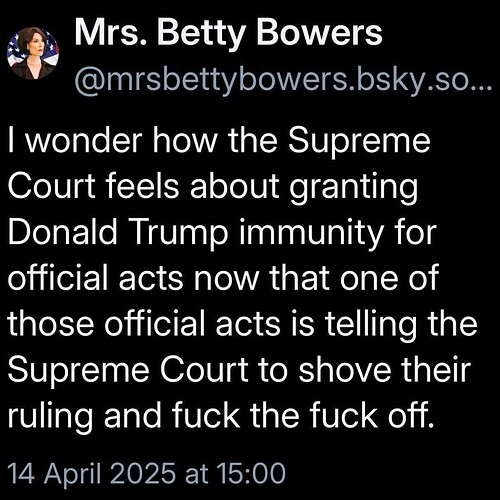Click "Supreme Court to shove their" line

[239, 371]
